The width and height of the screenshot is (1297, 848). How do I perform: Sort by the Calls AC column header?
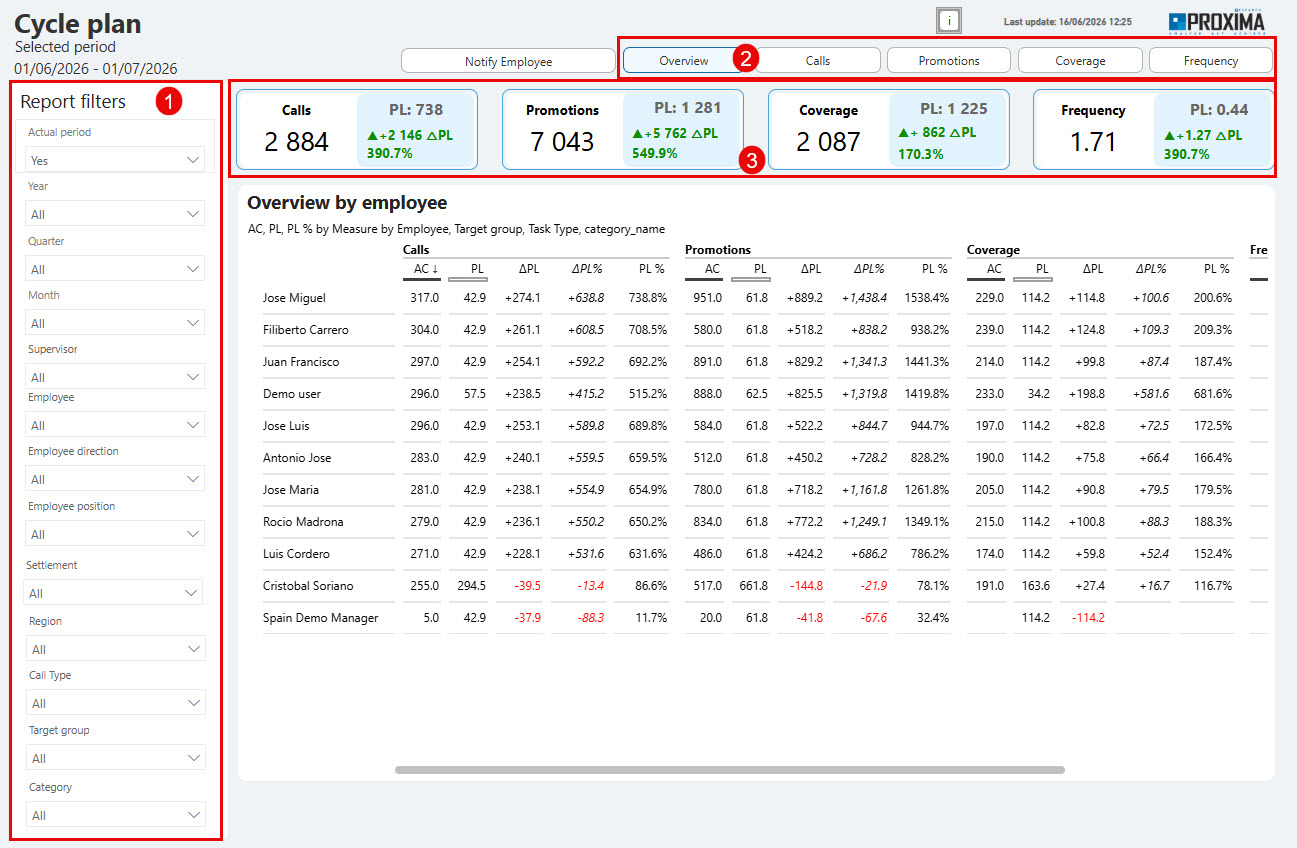[421, 269]
